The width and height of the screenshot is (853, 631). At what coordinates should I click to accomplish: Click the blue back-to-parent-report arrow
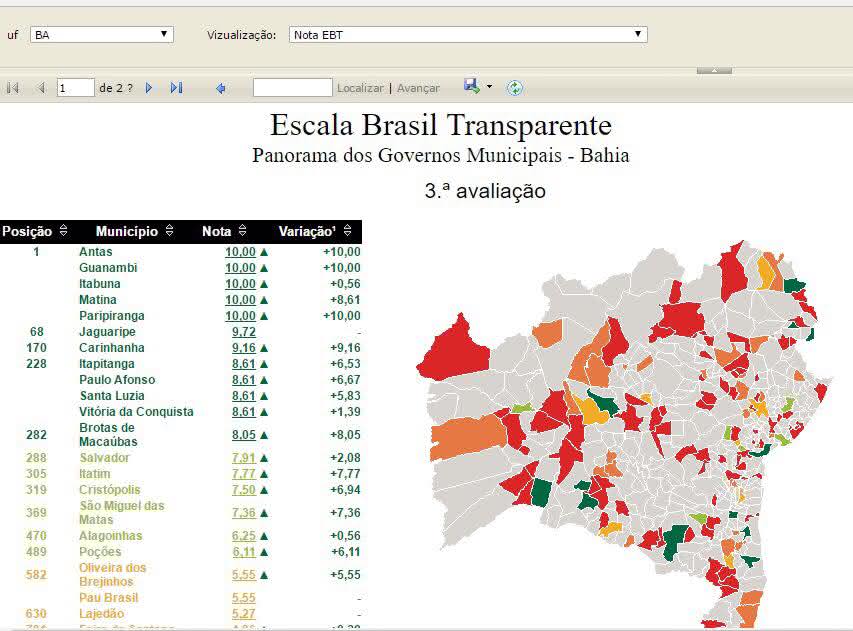(220, 88)
